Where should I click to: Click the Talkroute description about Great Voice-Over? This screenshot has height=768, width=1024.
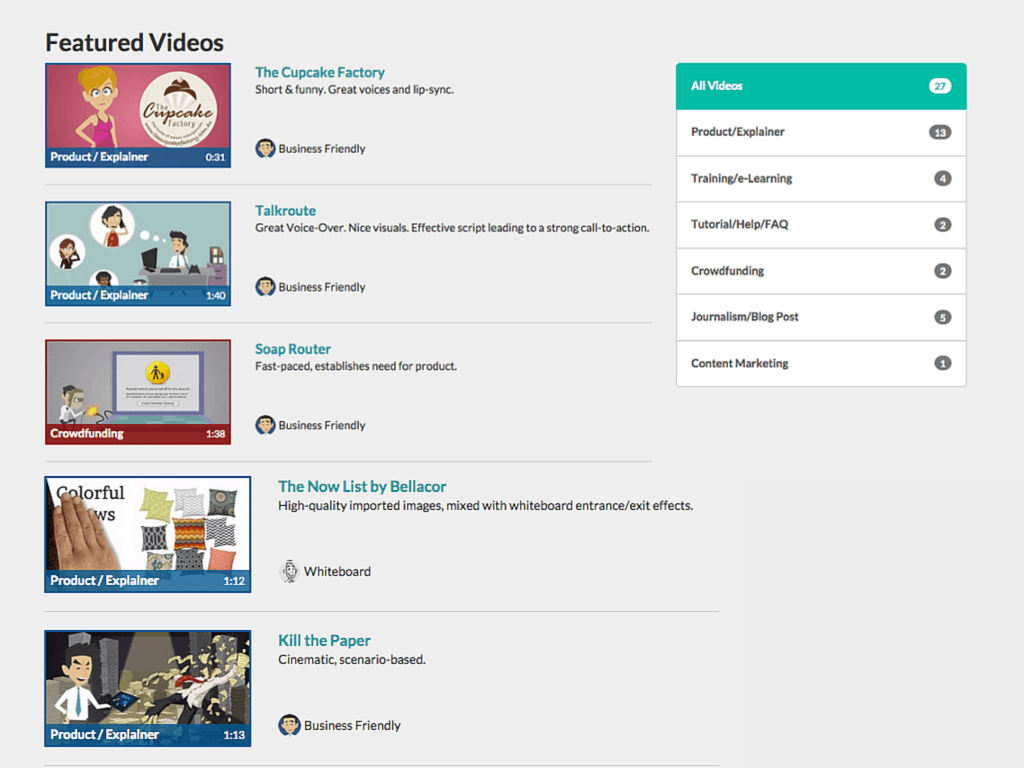point(452,228)
